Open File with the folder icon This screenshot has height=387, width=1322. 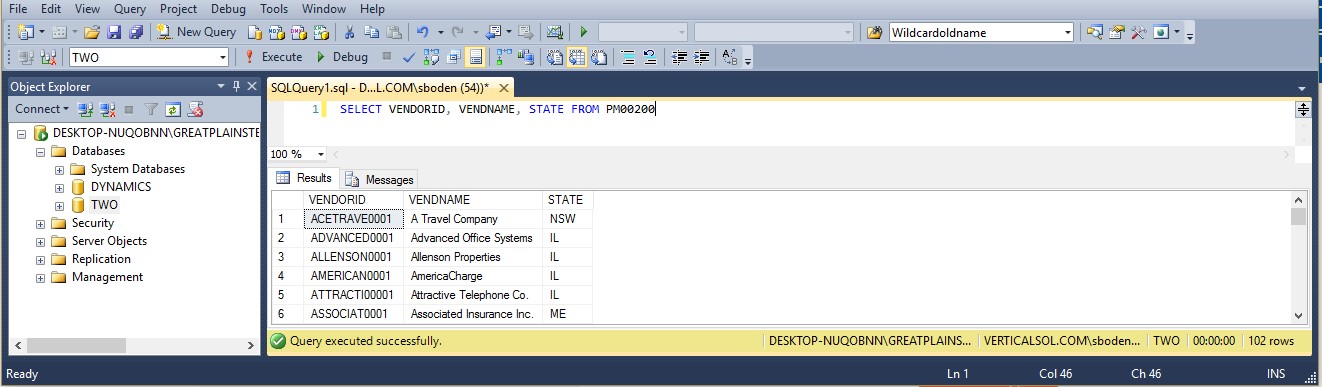coord(92,32)
